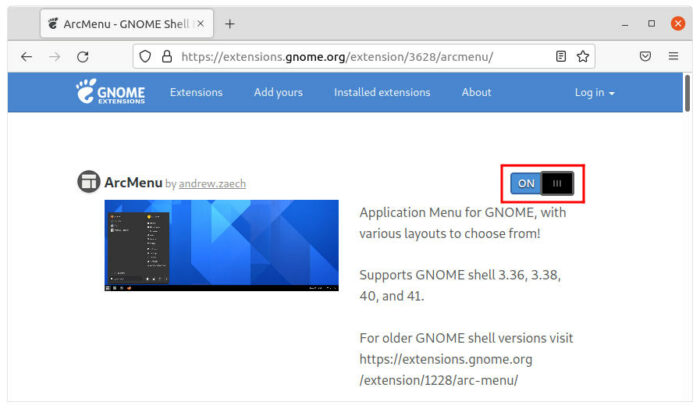Image resolution: width=700 pixels, height=409 pixels.
Task: Expand the Log in dropdown
Action: click(595, 92)
